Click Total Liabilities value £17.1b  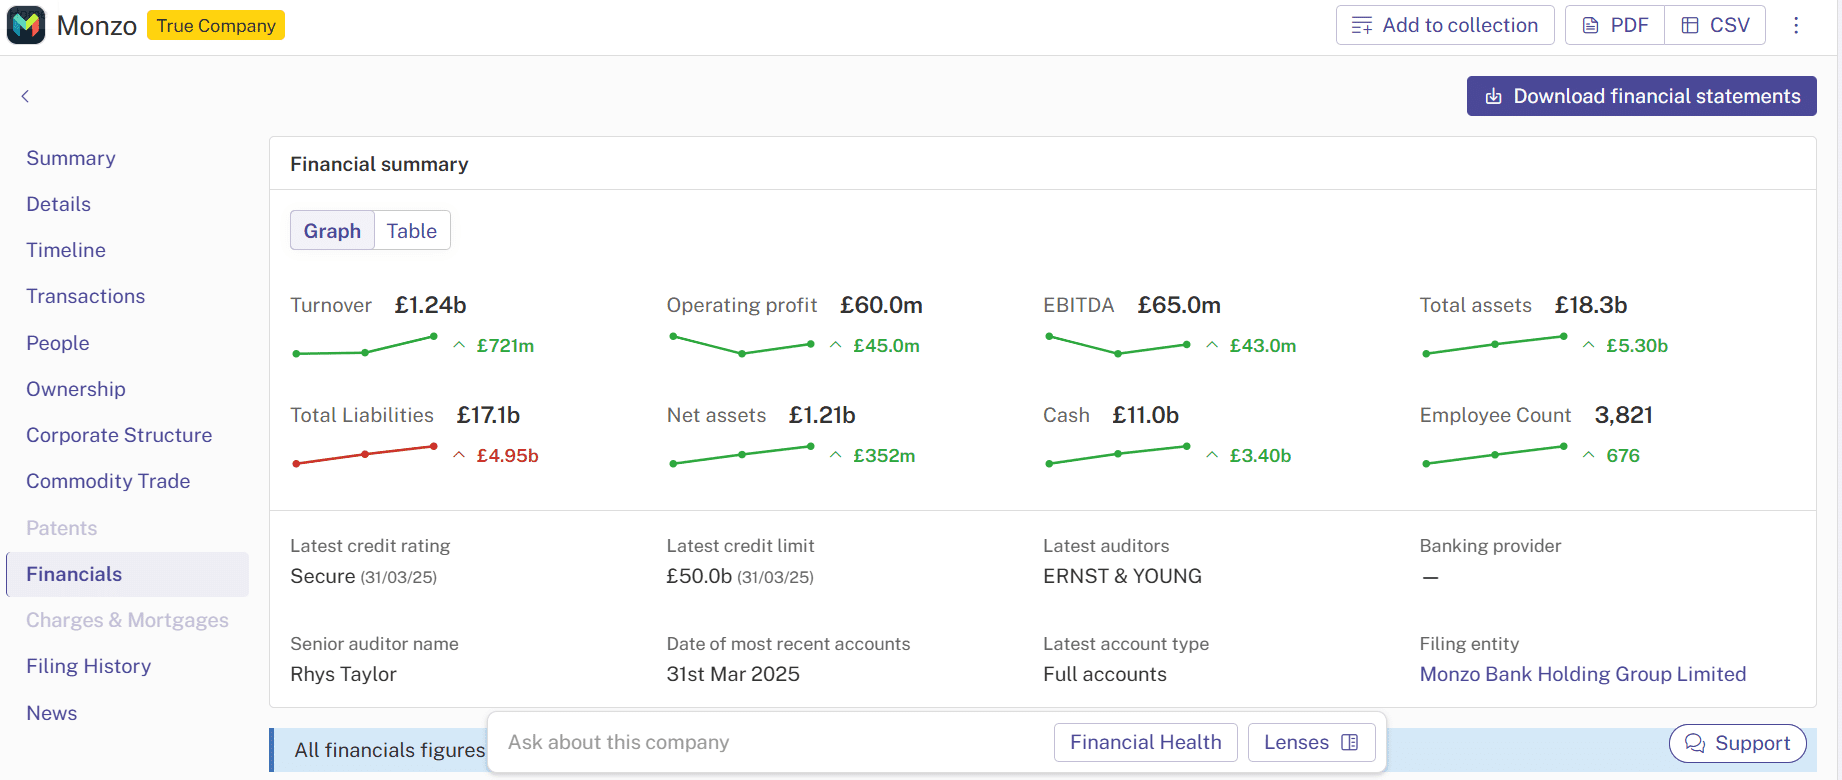[x=488, y=415]
